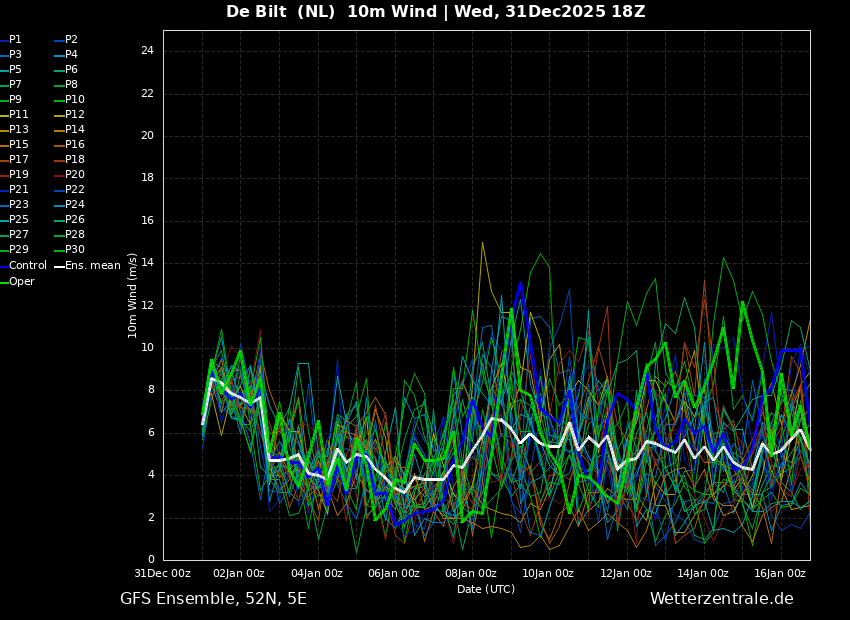Click the P1 legend entry
The height and width of the screenshot is (620, 850).
[11, 40]
